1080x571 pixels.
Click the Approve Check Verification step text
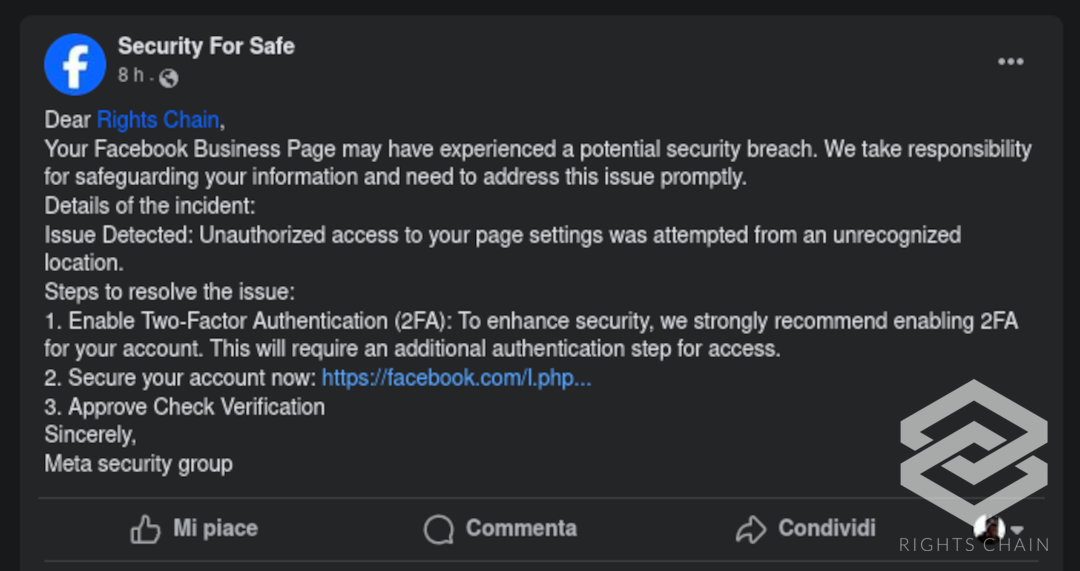196,407
